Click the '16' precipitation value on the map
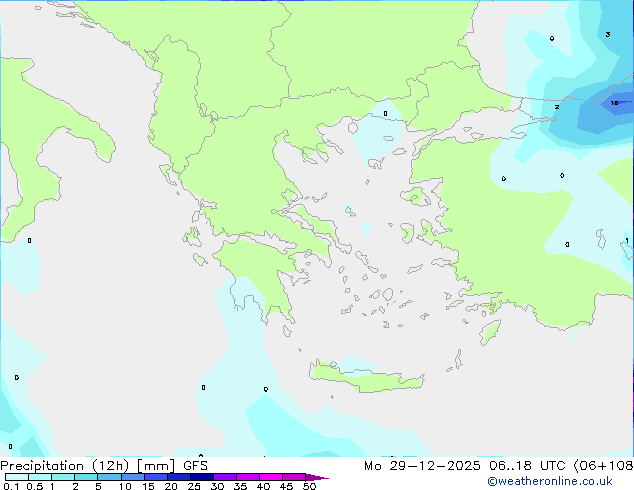Viewport: 634px width, 490px height. tap(615, 103)
